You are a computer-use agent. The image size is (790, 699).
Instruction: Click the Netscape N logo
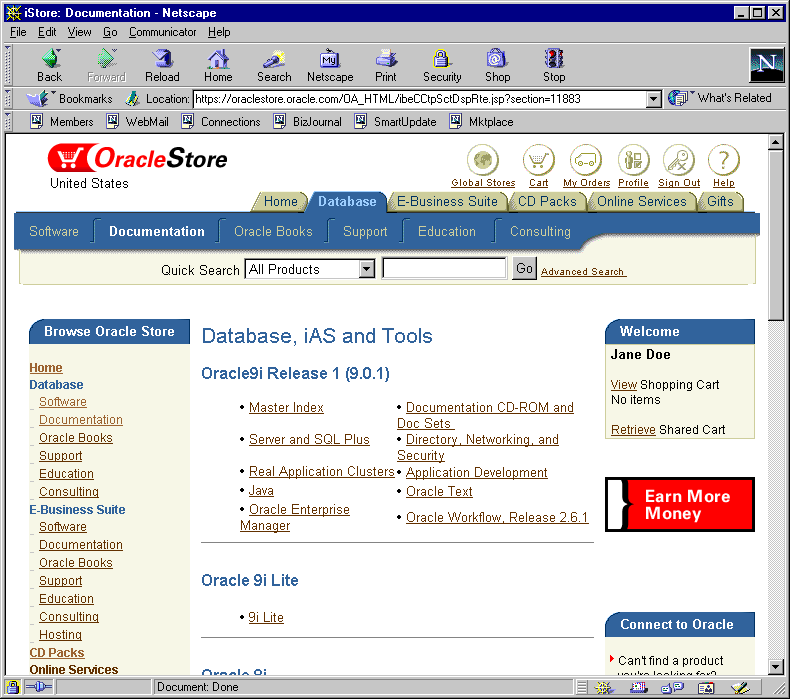click(766, 65)
